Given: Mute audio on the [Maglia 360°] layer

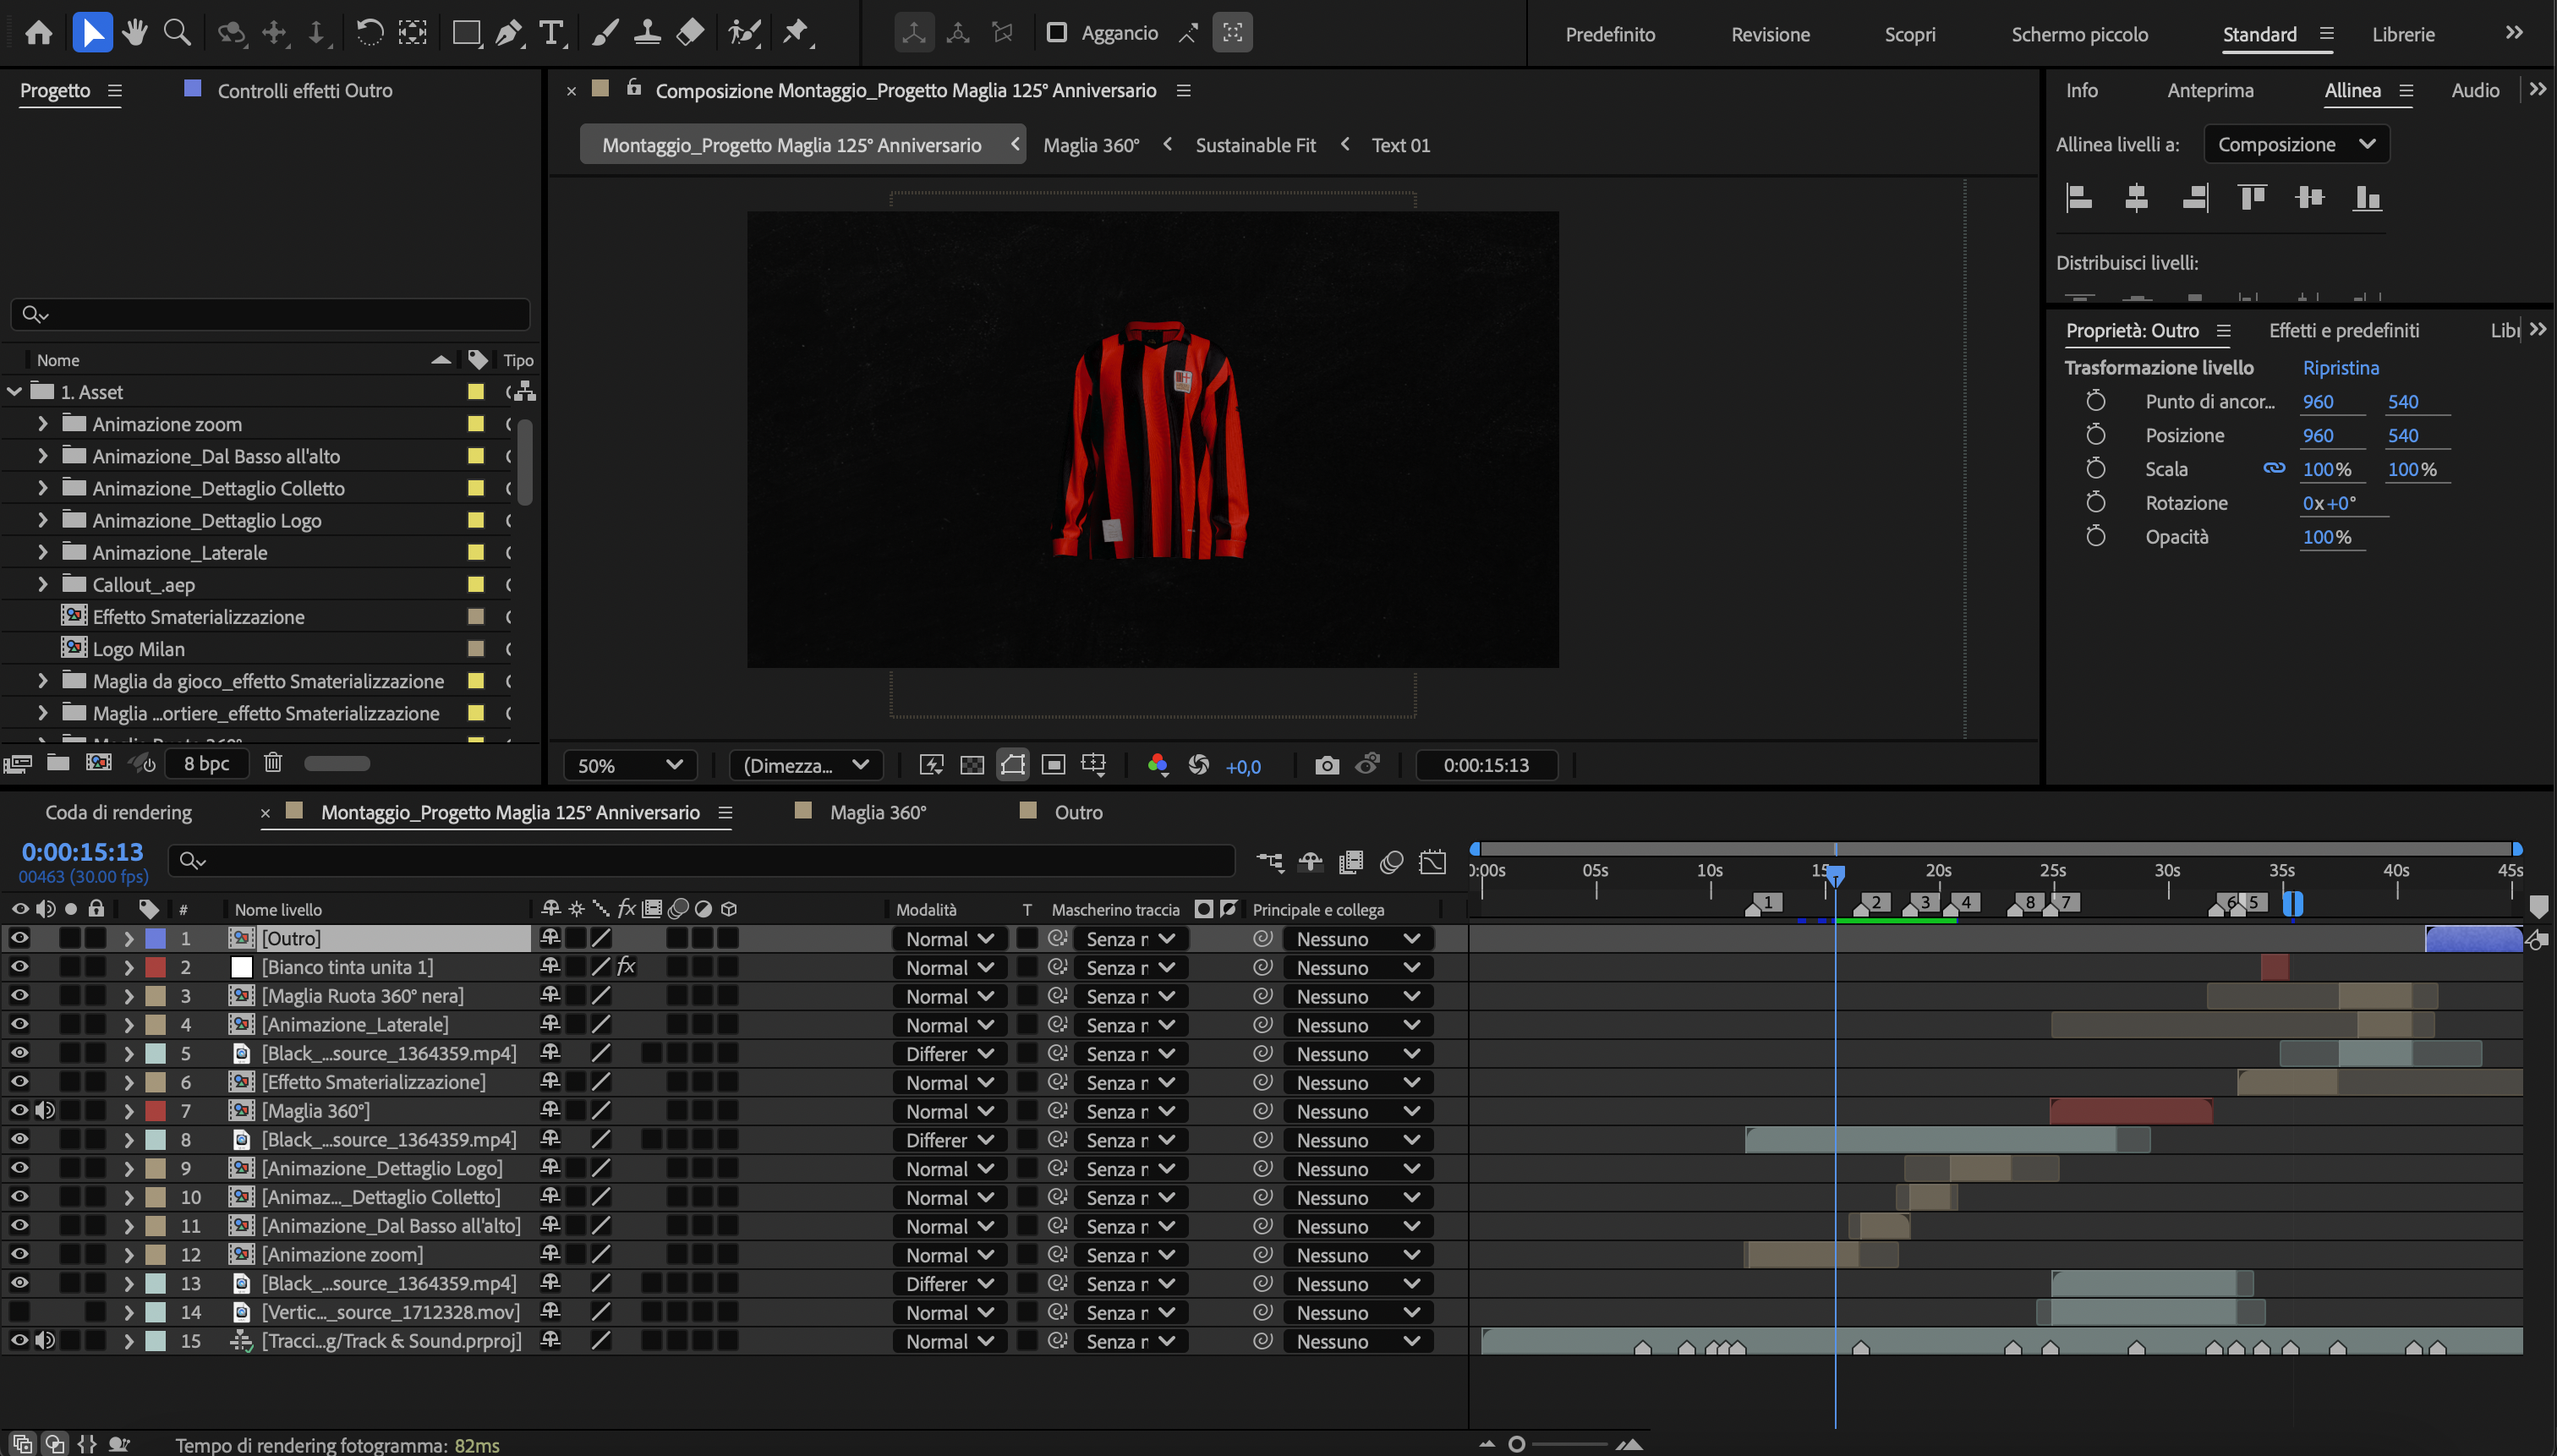Looking at the screenshot, I should 46,1110.
